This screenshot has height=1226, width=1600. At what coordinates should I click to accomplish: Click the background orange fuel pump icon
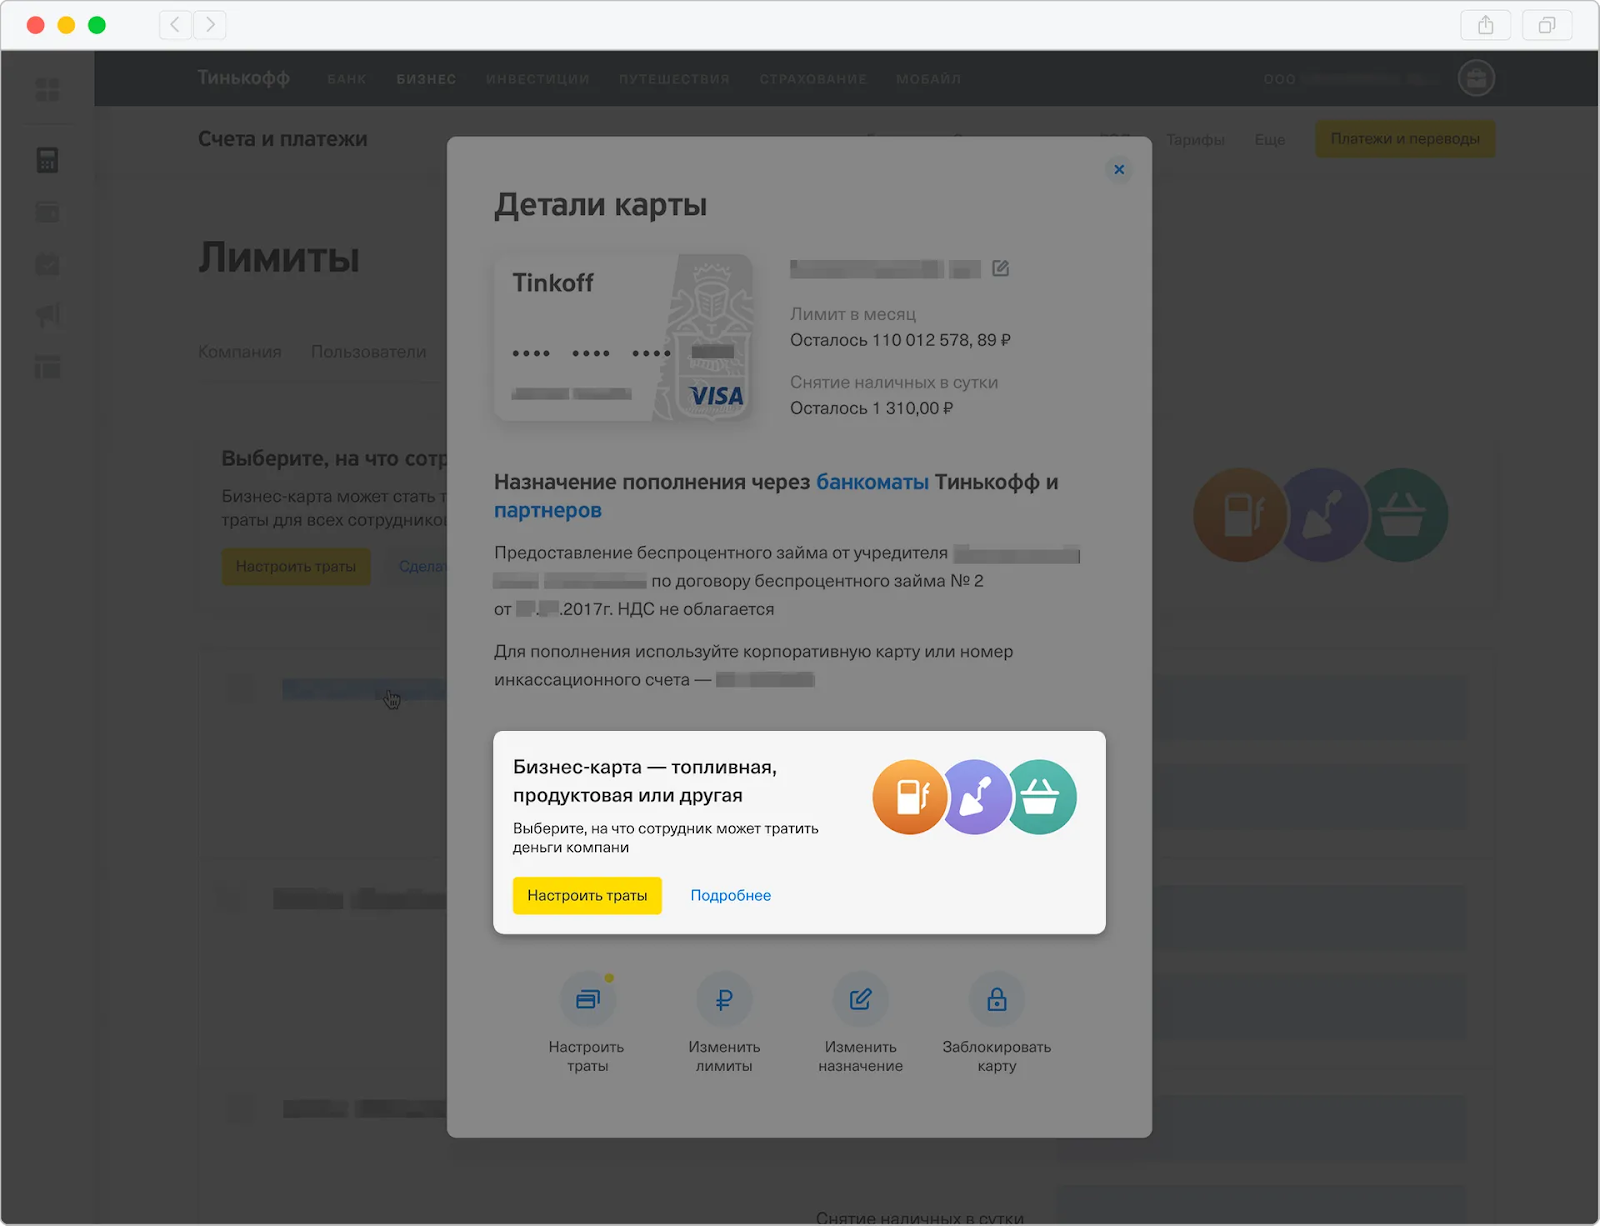tap(1240, 515)
